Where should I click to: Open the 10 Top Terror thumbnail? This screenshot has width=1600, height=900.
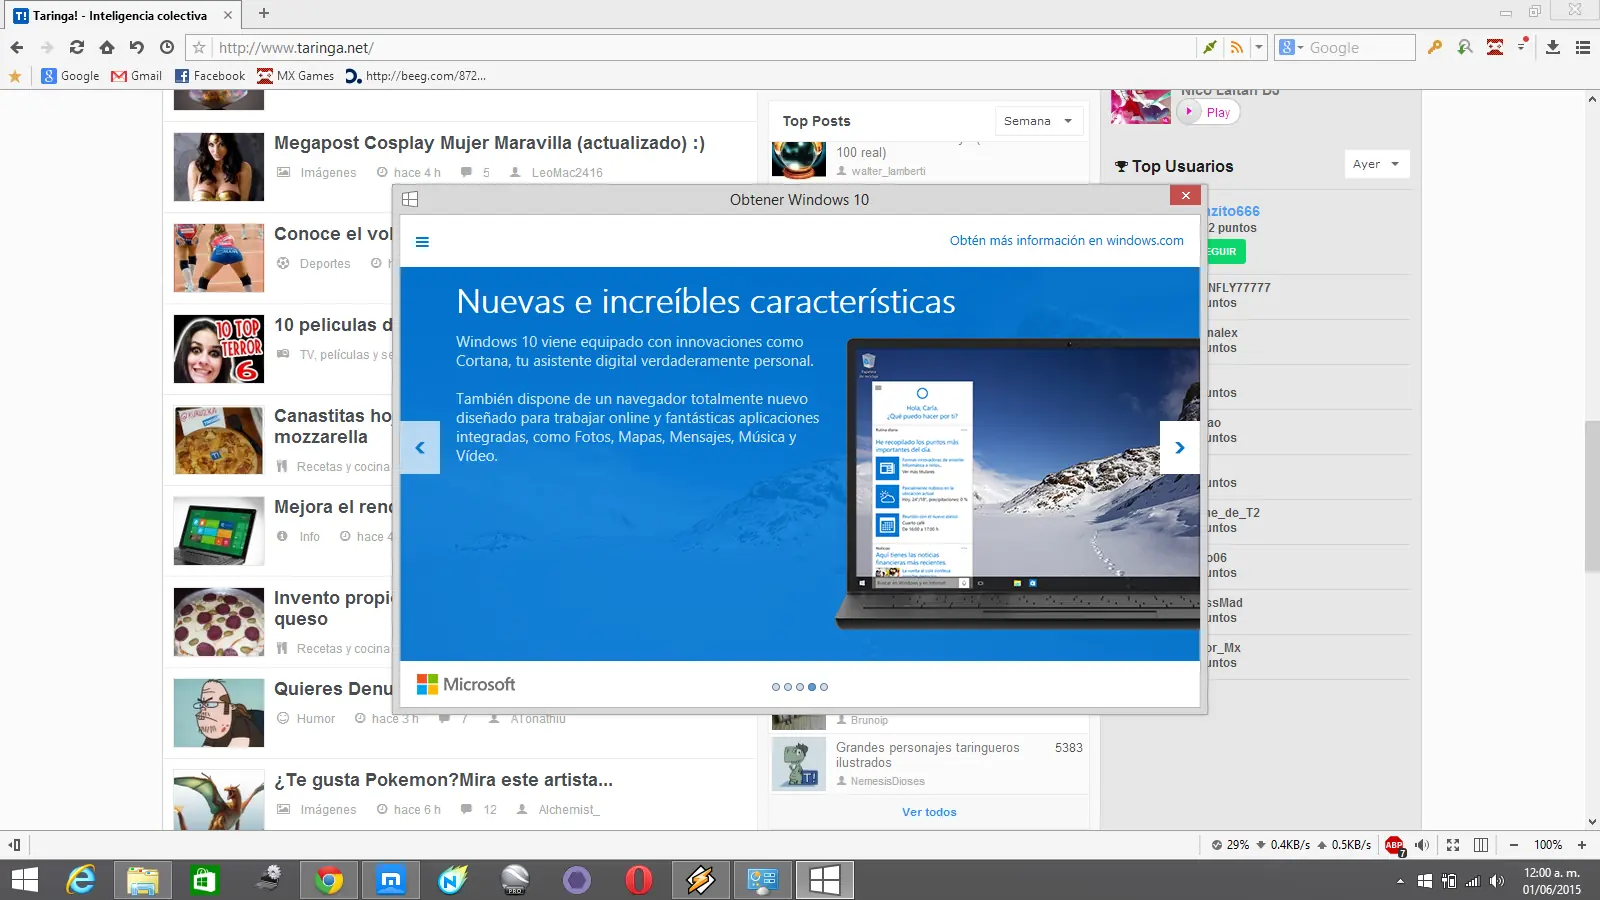[219, 349]
